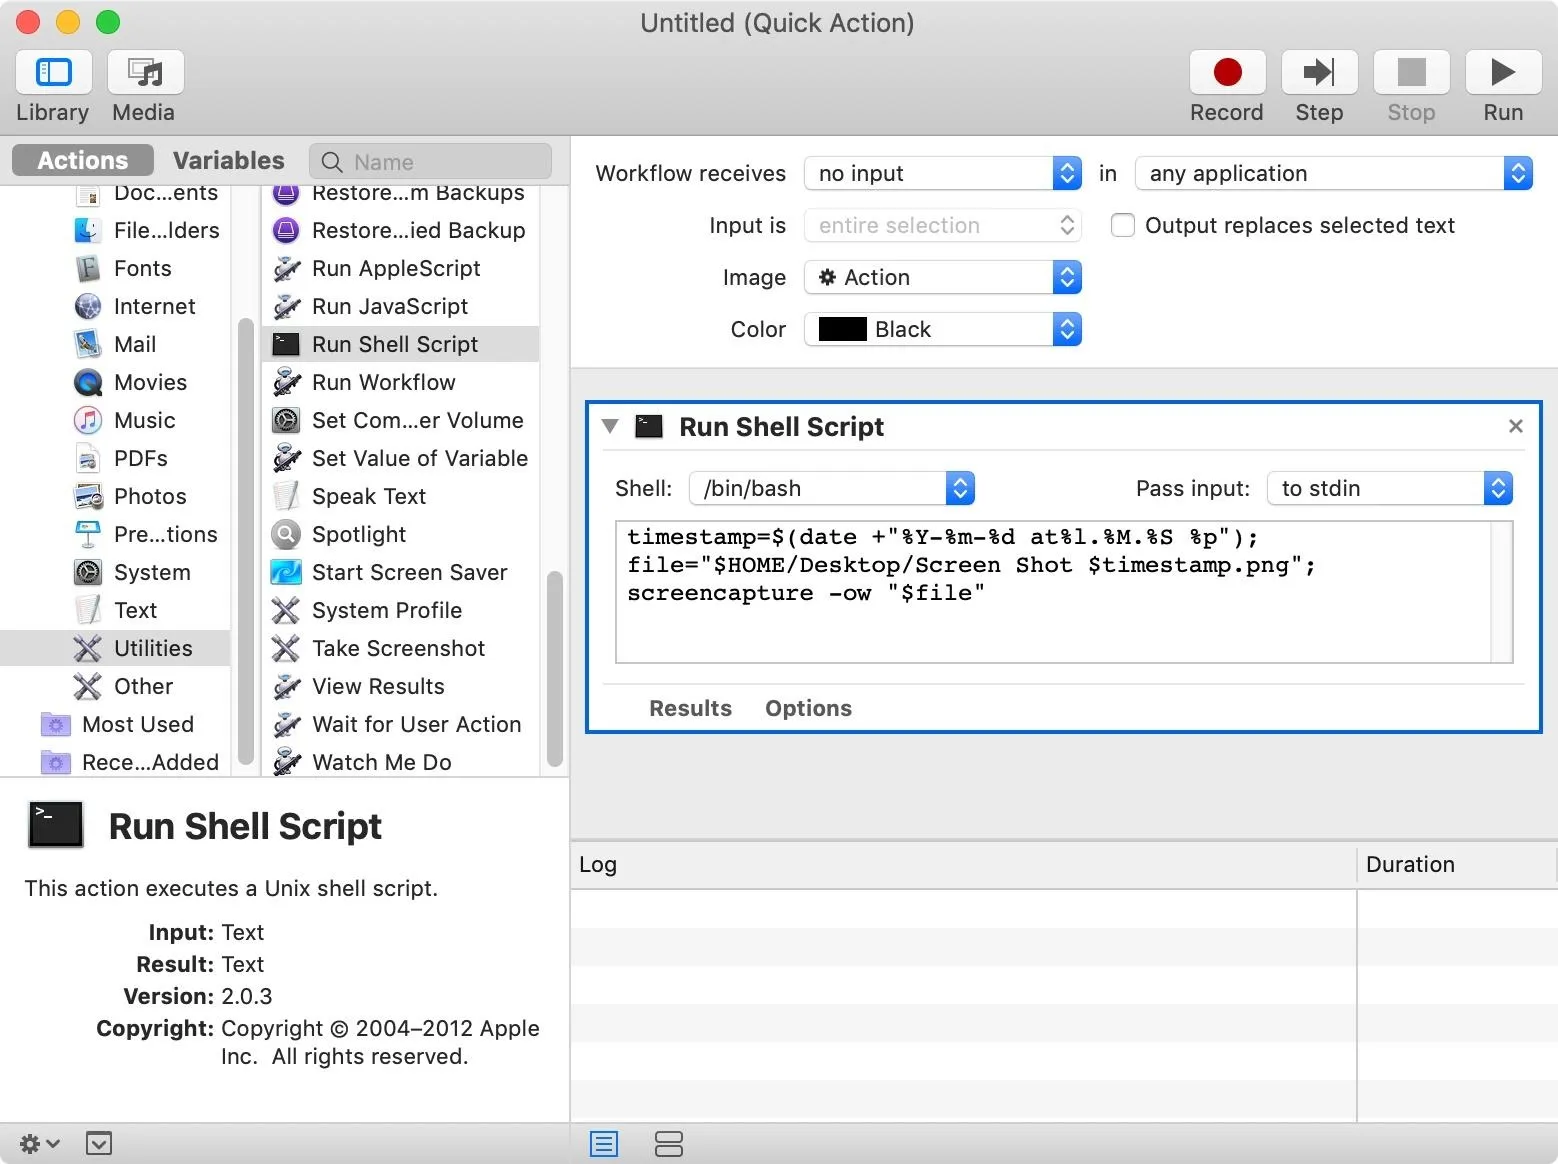Select the Mail category icon
The image size is (1558, 1164).
(x=88, y=344)
